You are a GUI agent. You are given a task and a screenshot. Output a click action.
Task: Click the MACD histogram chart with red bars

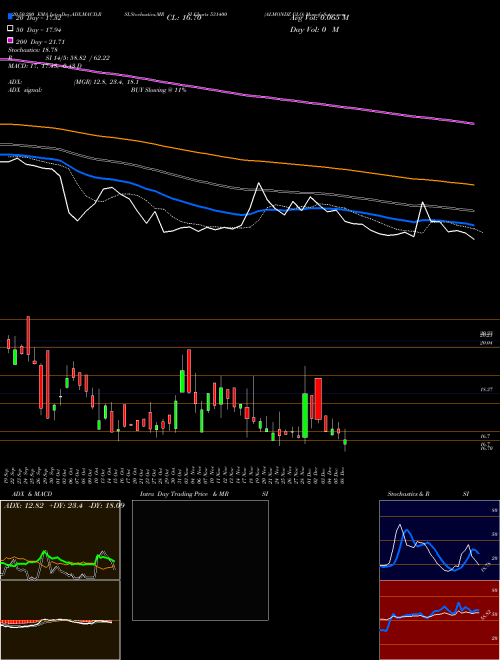pos(60,620)
